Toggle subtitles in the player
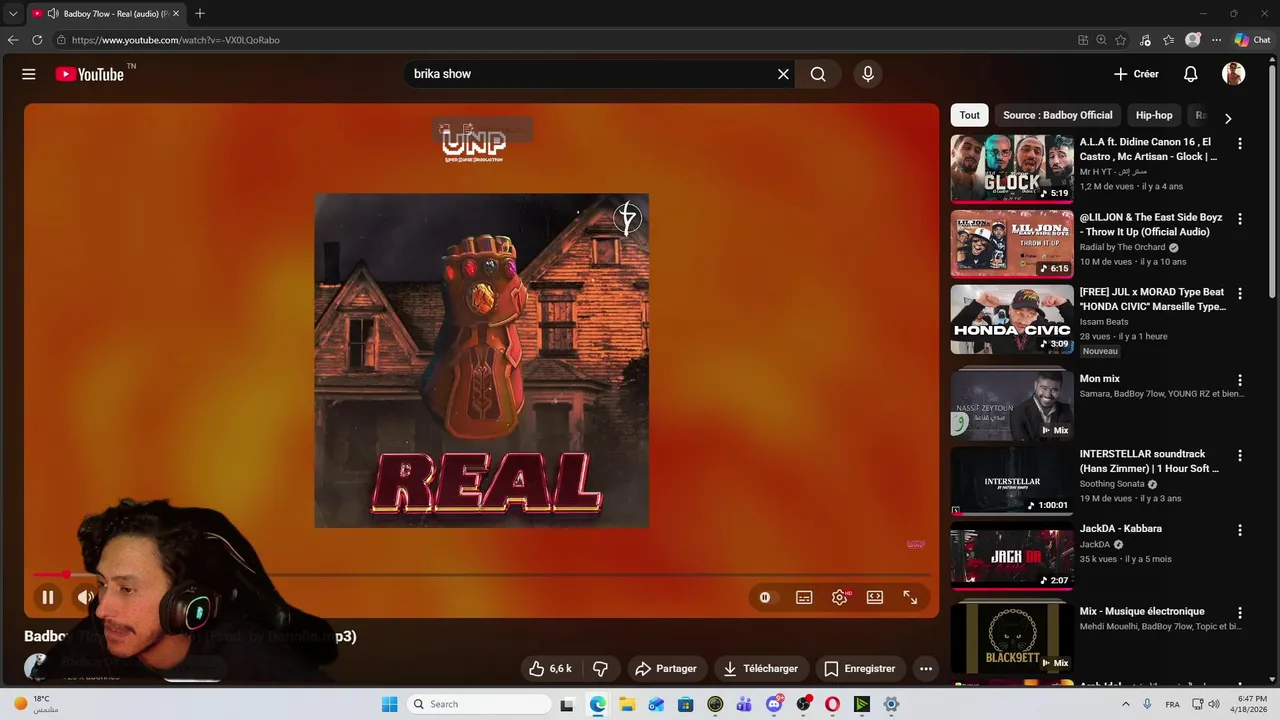Screen dimensions: 1280x720 tap(804, 597)
